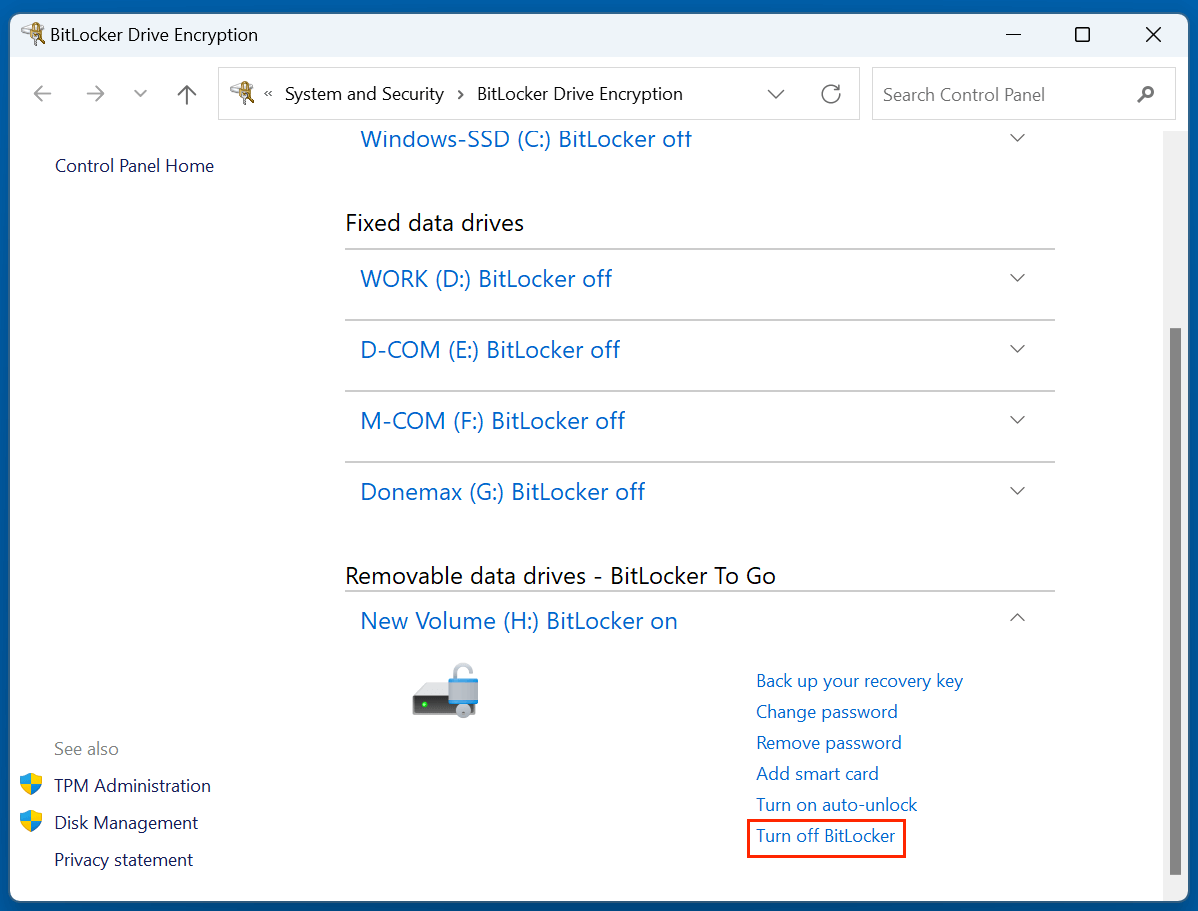Image resolution: width=1198 pixels, height=911 pixels.
Task: Open Disk Management from See also
Action: (125, 822)
